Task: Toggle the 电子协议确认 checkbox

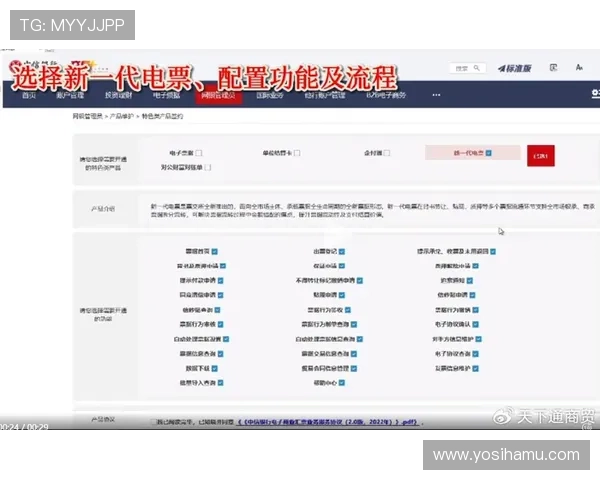Action: point(476,325)
